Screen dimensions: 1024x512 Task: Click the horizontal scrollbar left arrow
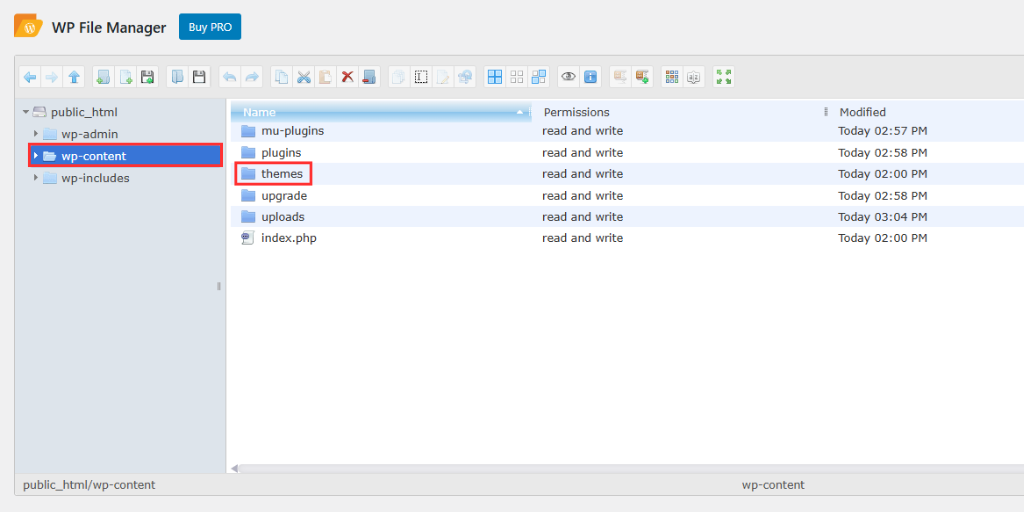[235, 468]
